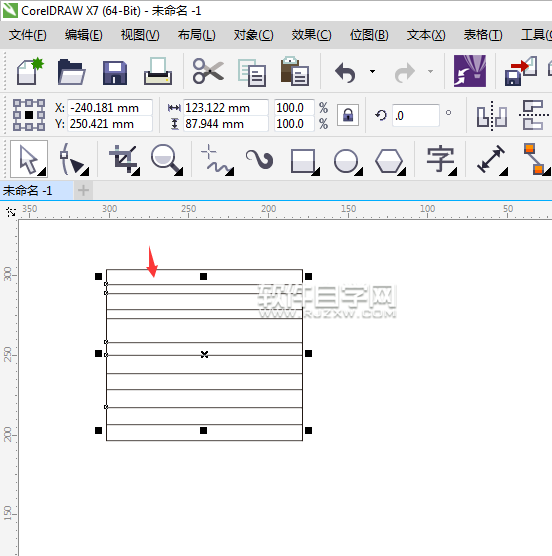Select the Crop tool

123,159
